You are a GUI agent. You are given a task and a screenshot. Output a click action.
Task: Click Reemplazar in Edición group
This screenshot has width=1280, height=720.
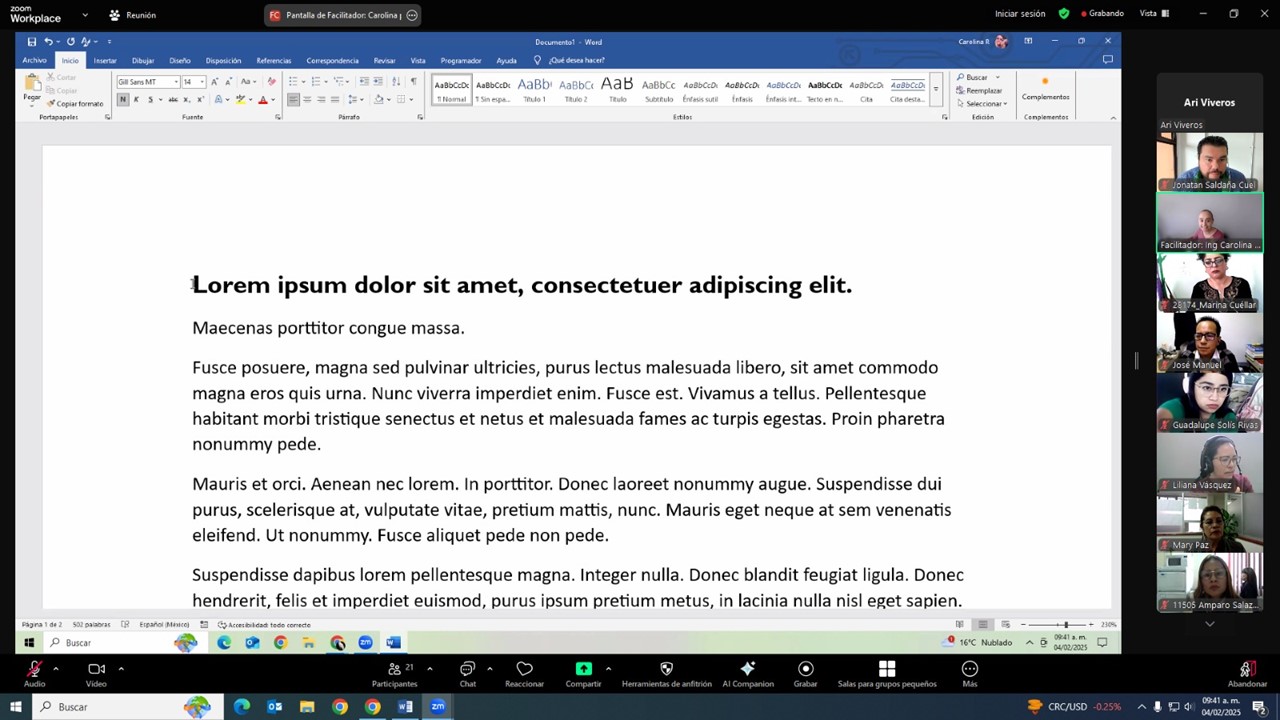pyautogui.click(x=980, y=91)
